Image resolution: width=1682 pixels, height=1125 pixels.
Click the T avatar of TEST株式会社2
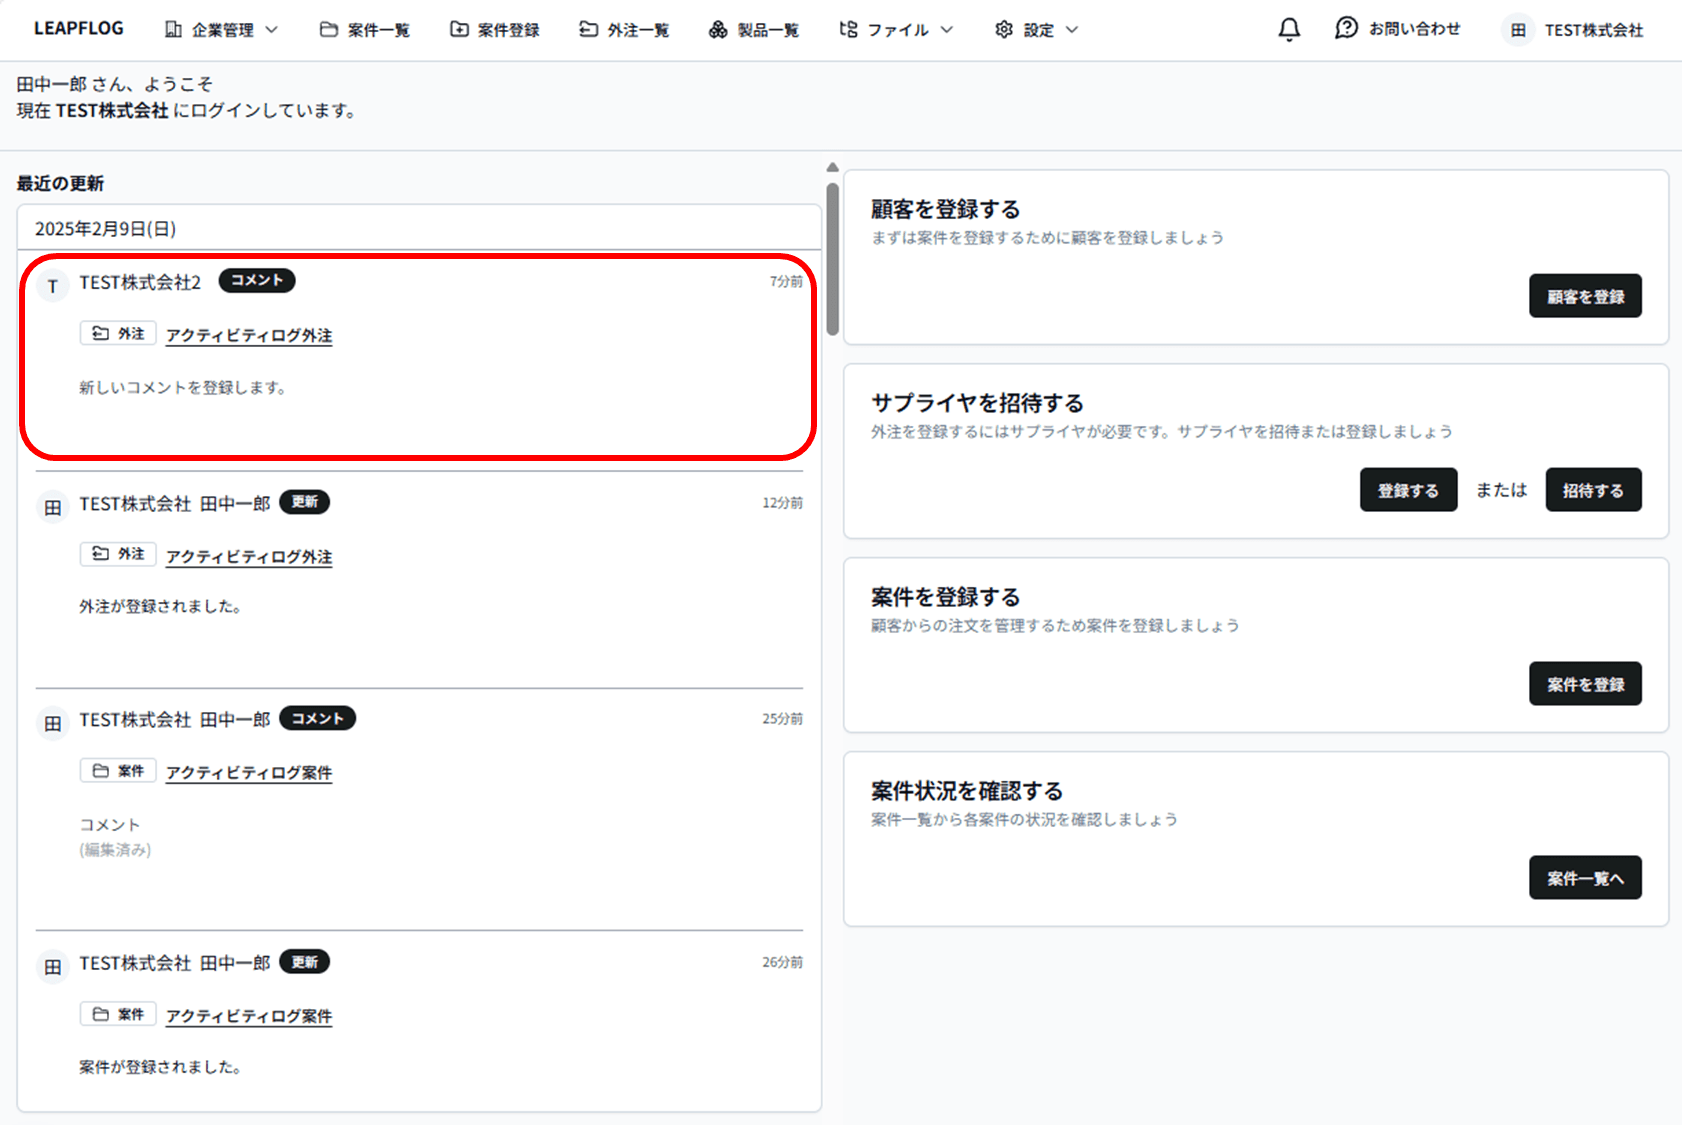(53, 286)
